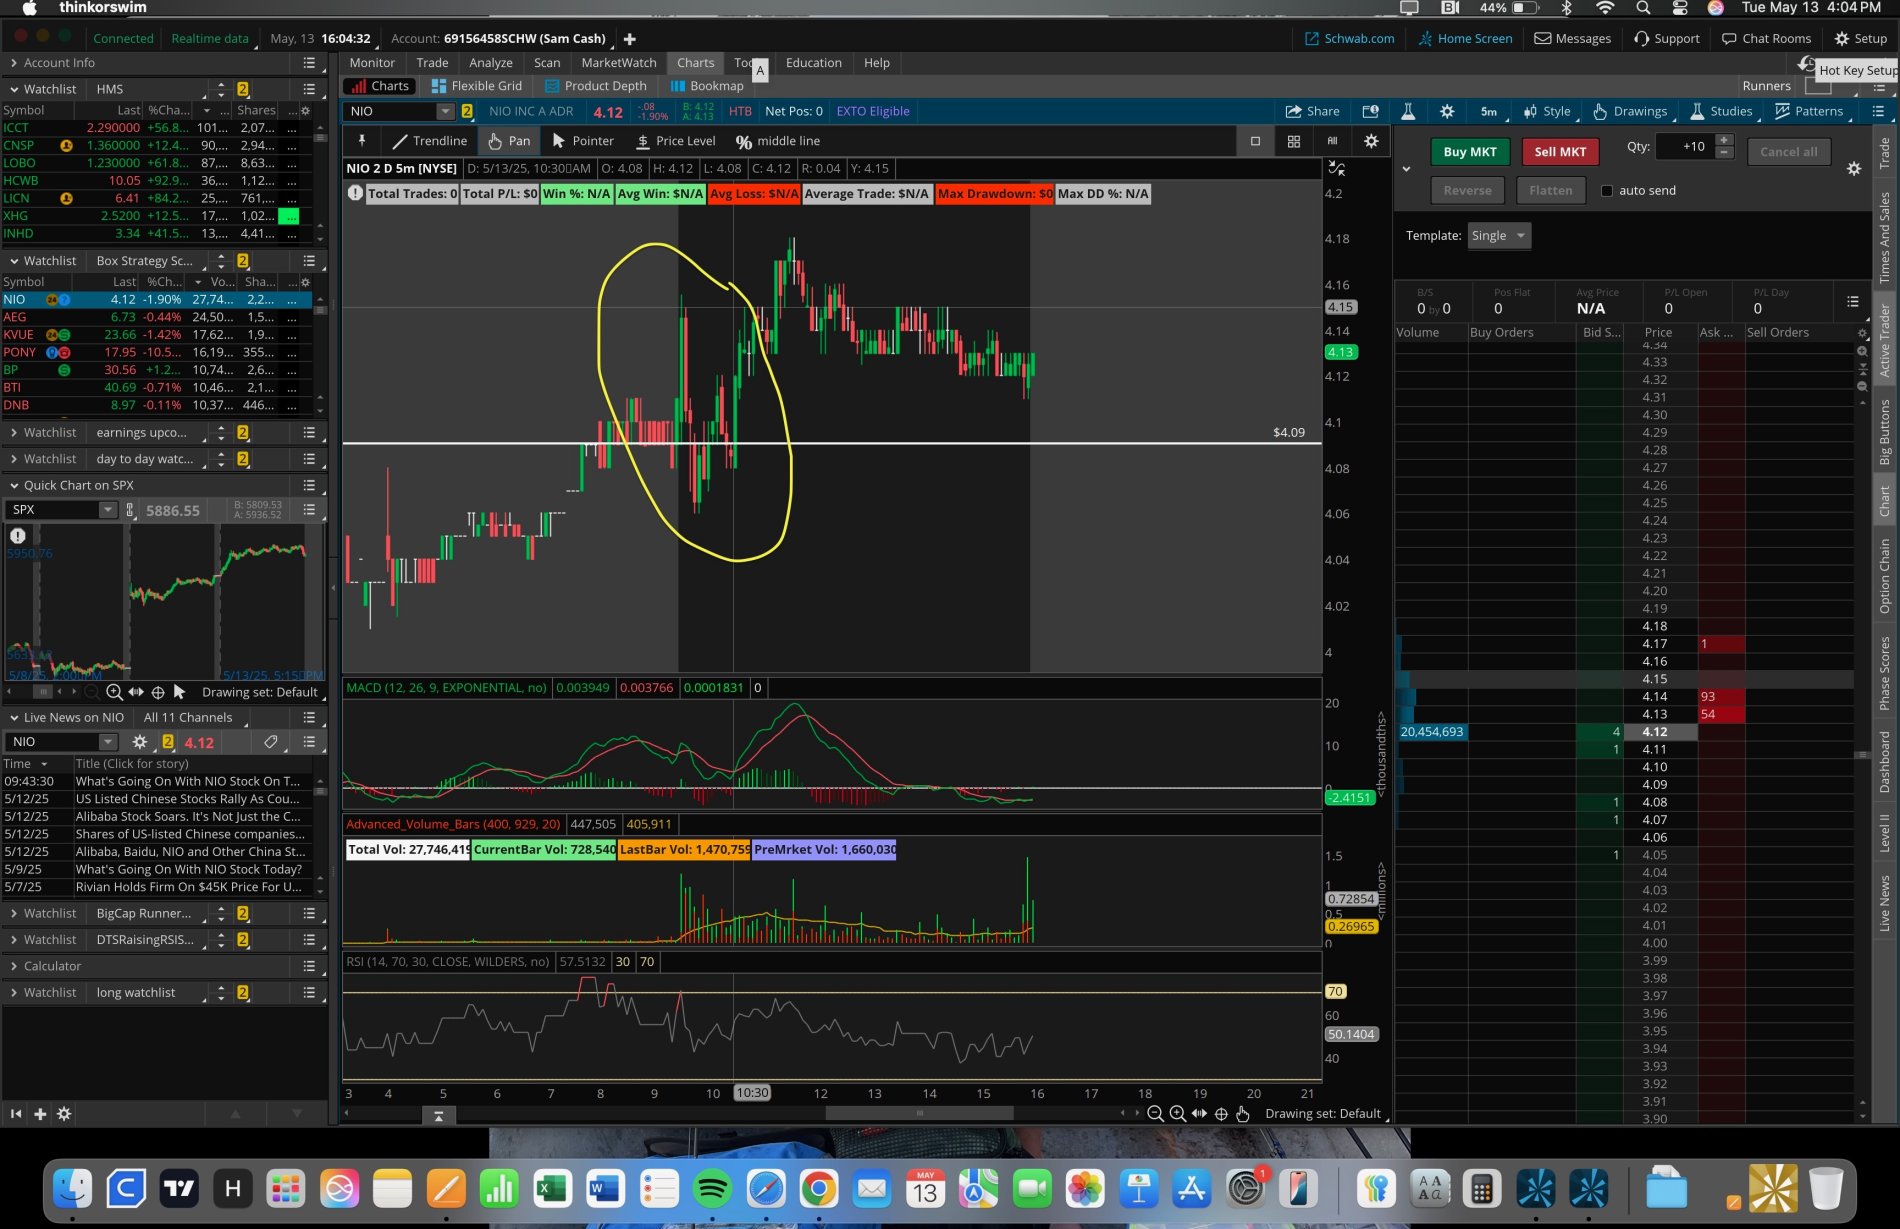Open the flask icon next to chart gear
Image resolution: width=1900 pixels, height=1229 pixels.
1408,111
